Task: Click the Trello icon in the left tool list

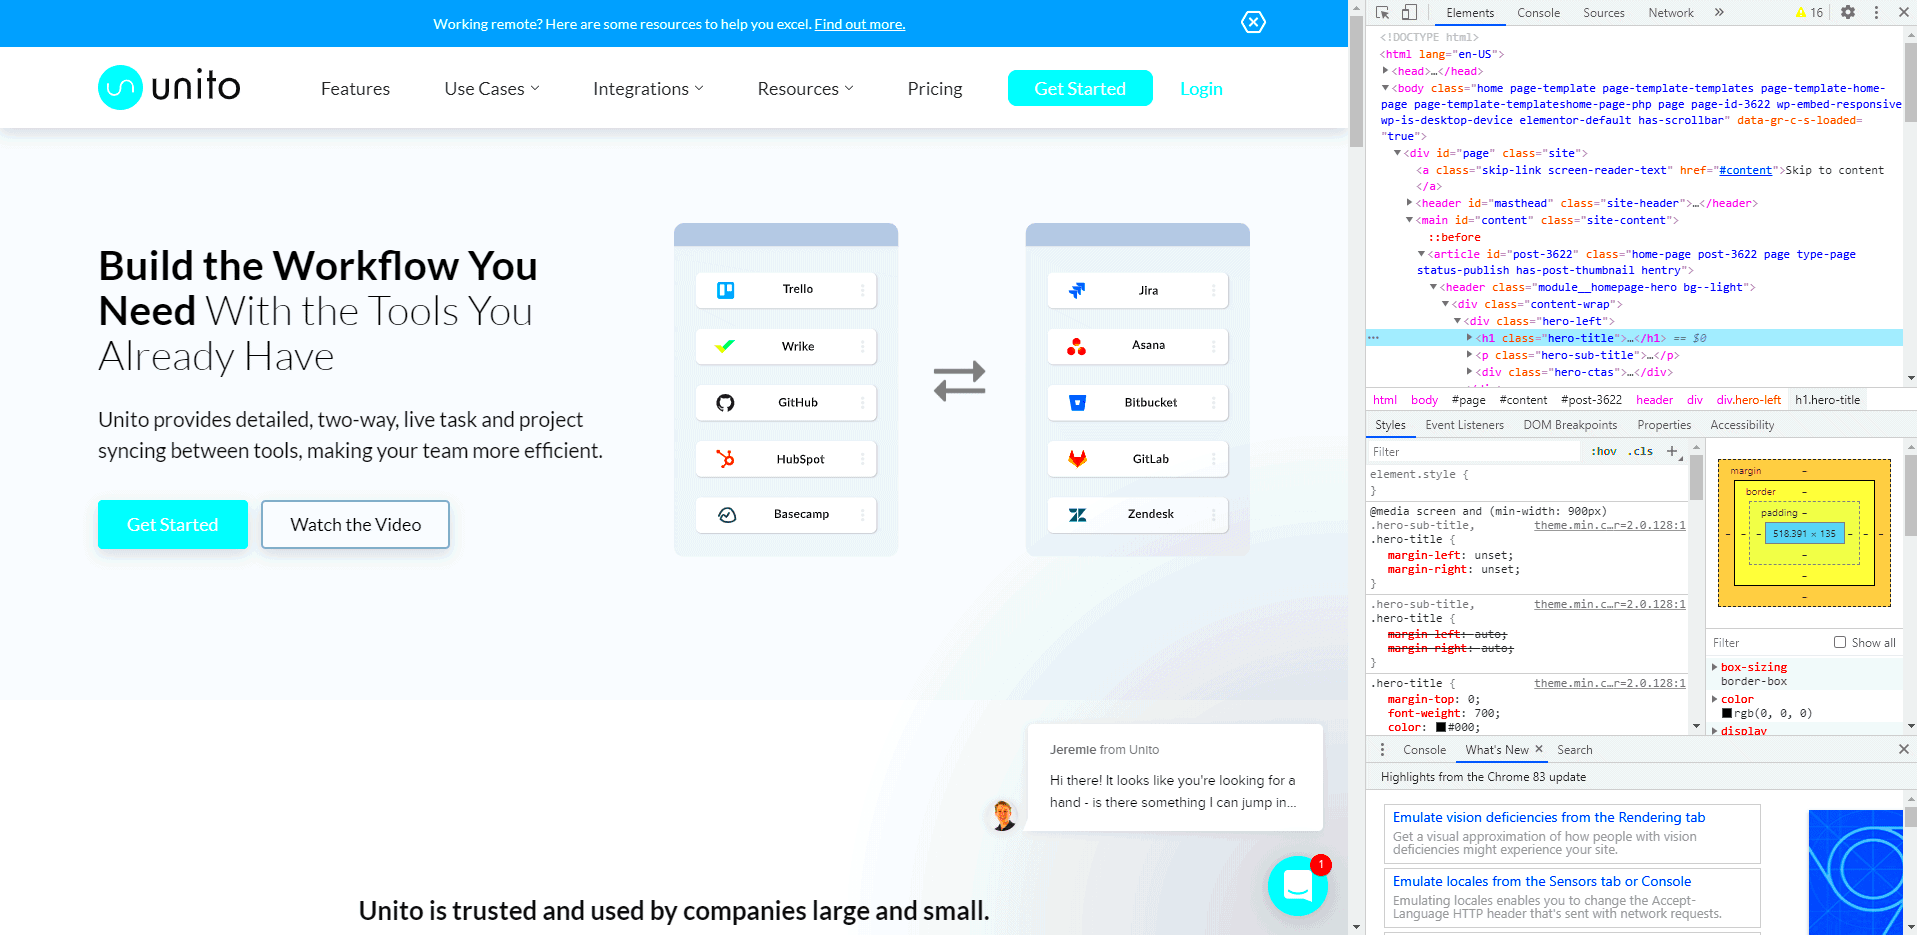Action: (x=726, y=290)
